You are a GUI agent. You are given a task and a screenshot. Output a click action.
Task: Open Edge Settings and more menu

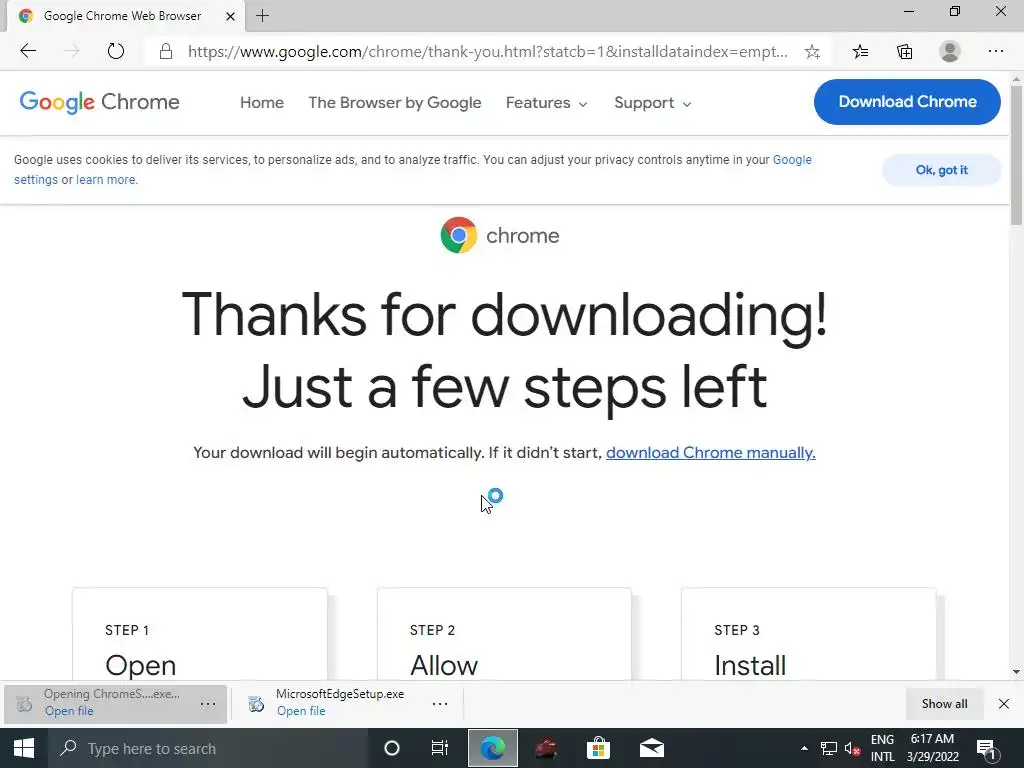(x=995, y=52)
